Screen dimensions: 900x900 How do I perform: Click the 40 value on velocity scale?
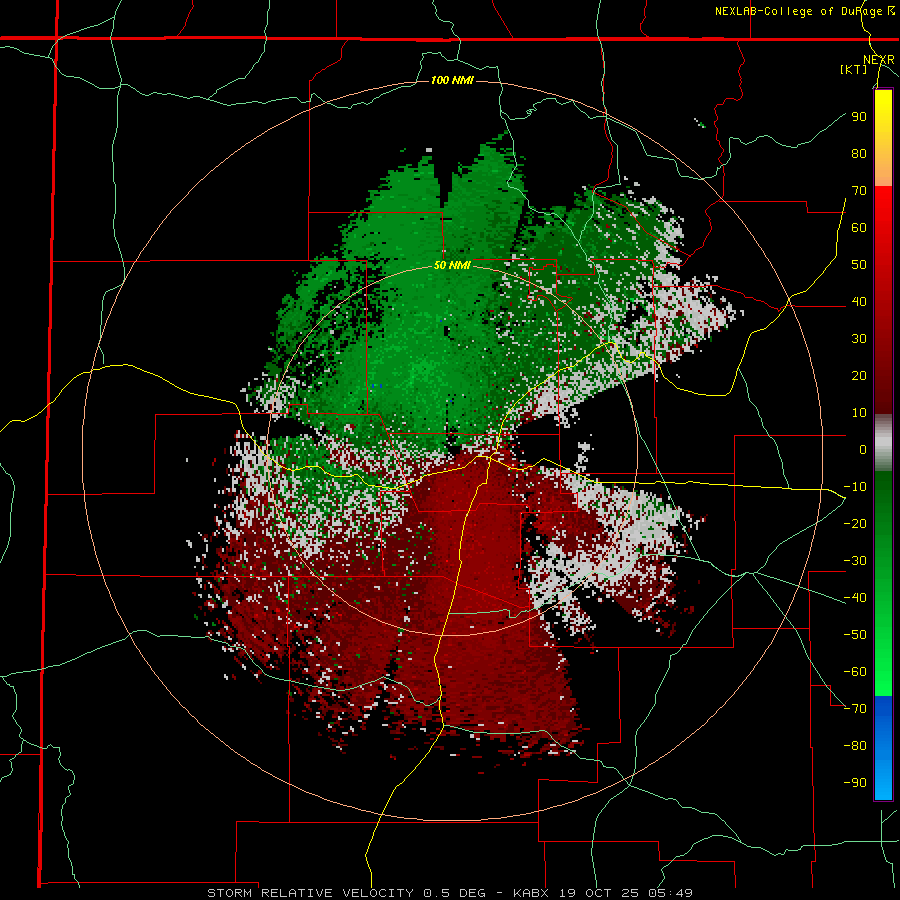(x=859, y=301)
